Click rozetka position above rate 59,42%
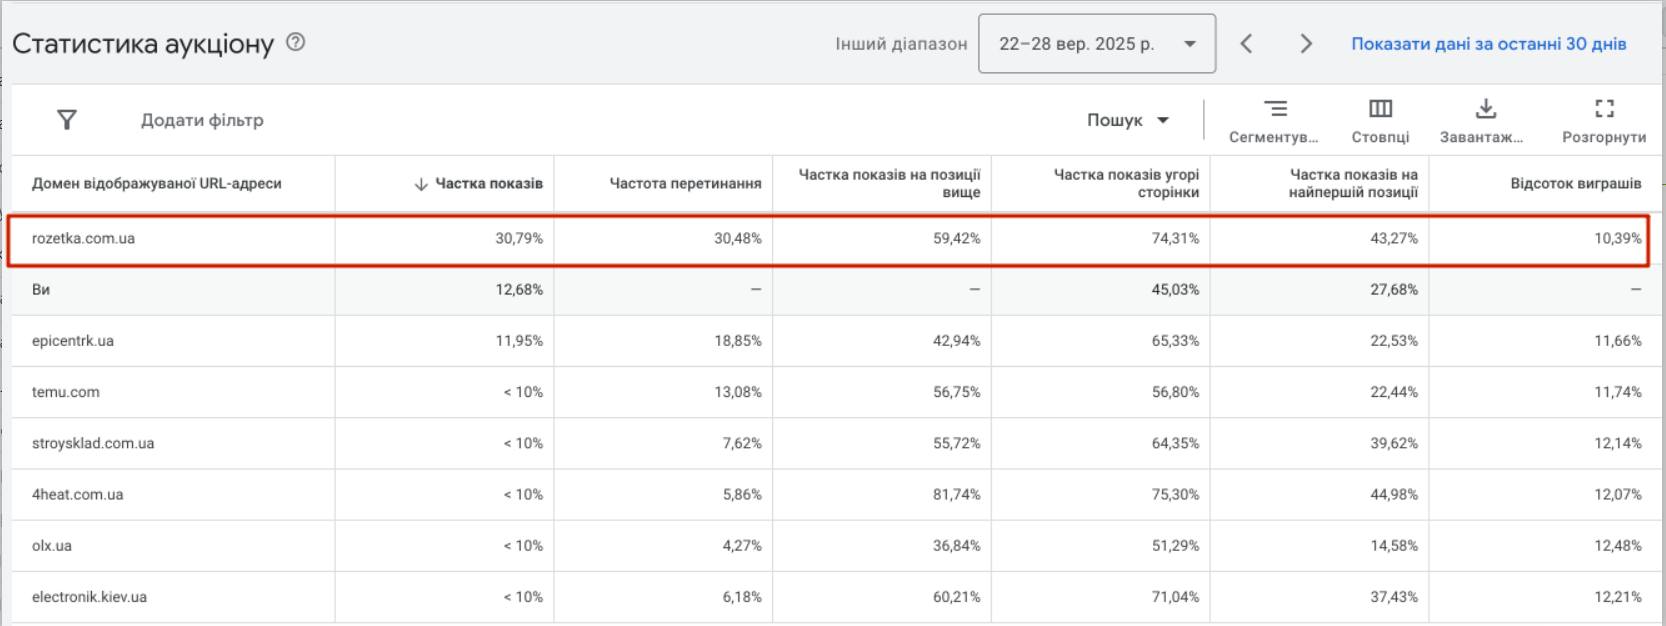Image resolution: width=1666 pixels, height=626 pixels. pos(957,239)
